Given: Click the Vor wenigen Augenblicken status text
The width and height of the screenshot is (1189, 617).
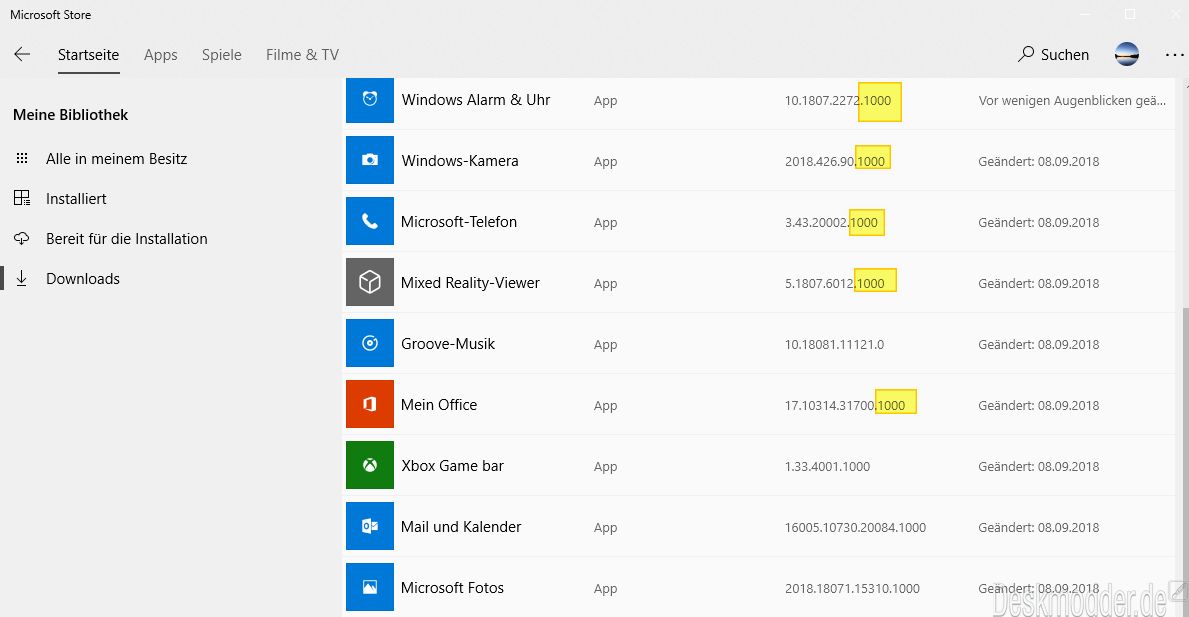Looking at the screenshot, I should [x=1072, y=100].
